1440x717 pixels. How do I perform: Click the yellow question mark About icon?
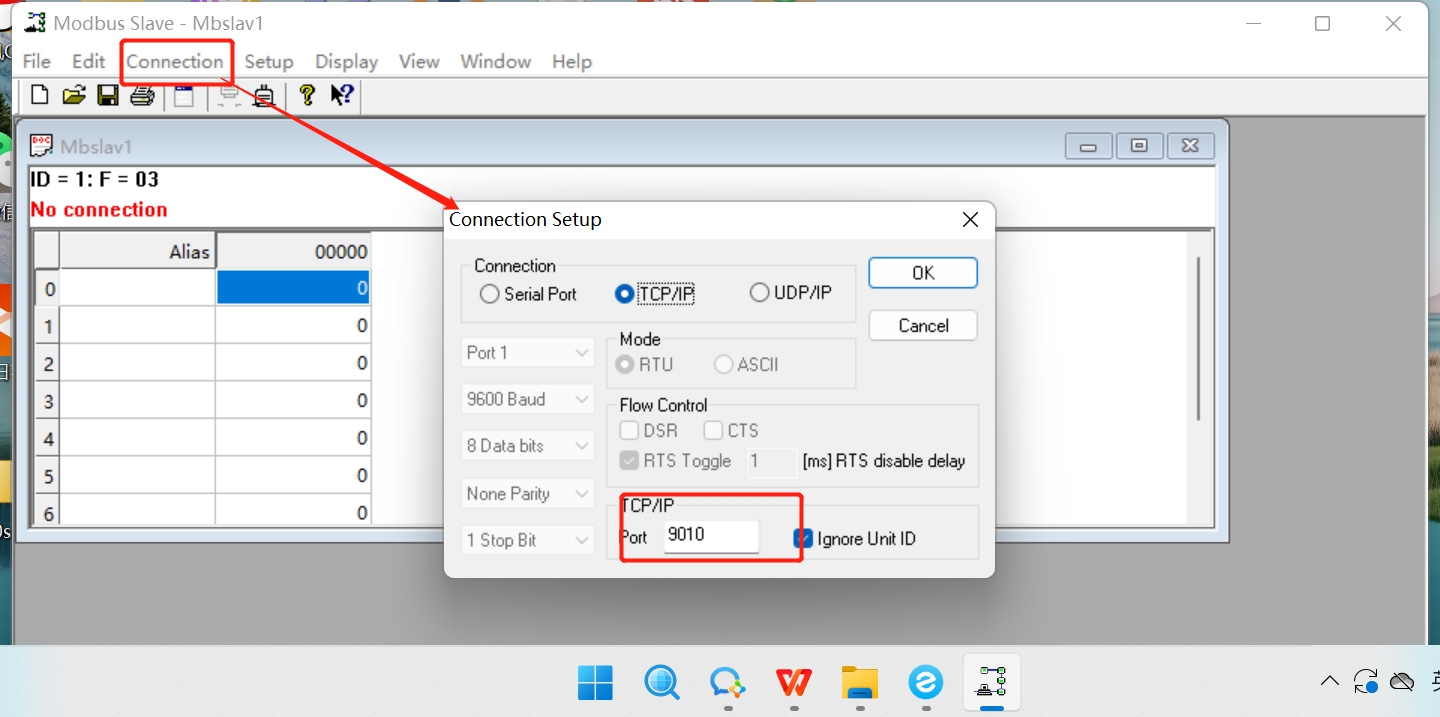coord(307,95)
